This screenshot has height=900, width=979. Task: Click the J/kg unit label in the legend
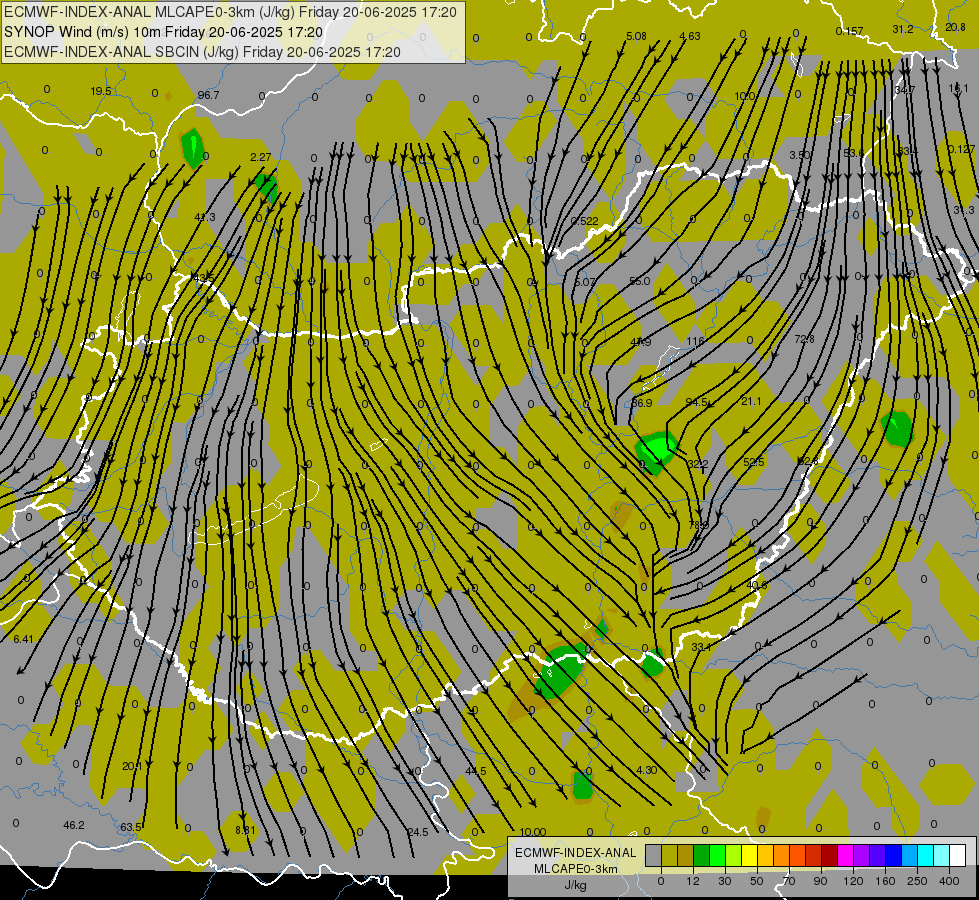[x=576, y=885]
